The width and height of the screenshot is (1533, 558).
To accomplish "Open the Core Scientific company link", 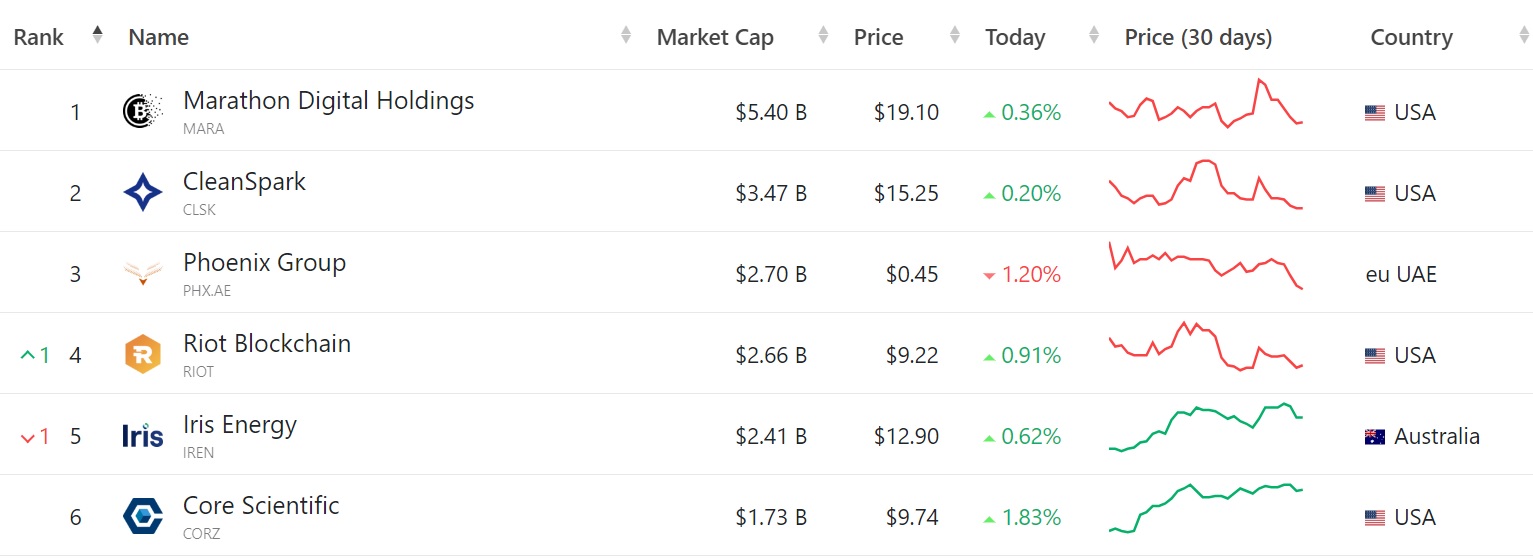I will (x=261, y=505).
